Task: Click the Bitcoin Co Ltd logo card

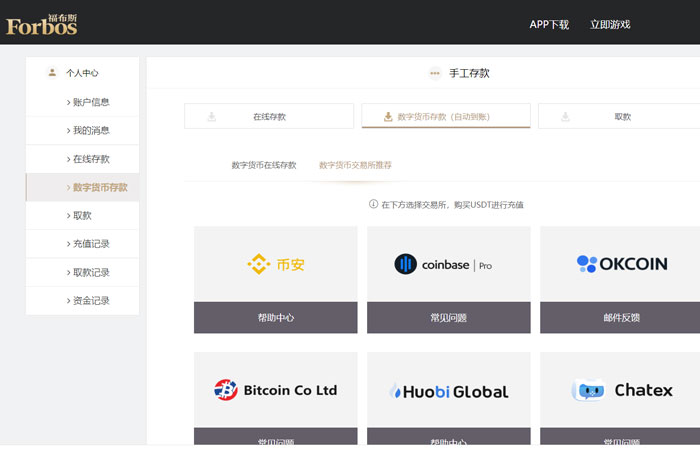Action: tap(275, 390)
